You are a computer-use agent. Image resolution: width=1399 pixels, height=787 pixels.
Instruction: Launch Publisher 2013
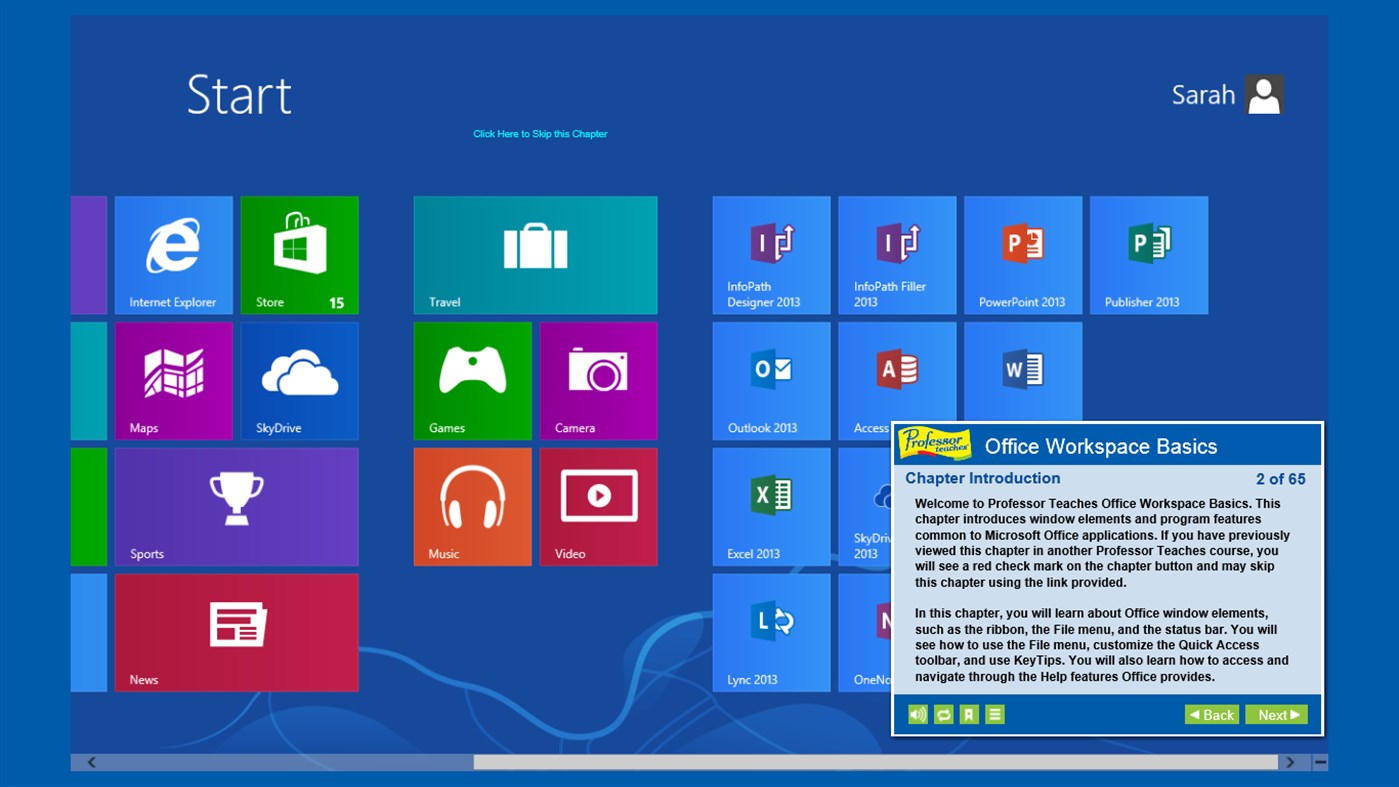(x=1148, y=255)
